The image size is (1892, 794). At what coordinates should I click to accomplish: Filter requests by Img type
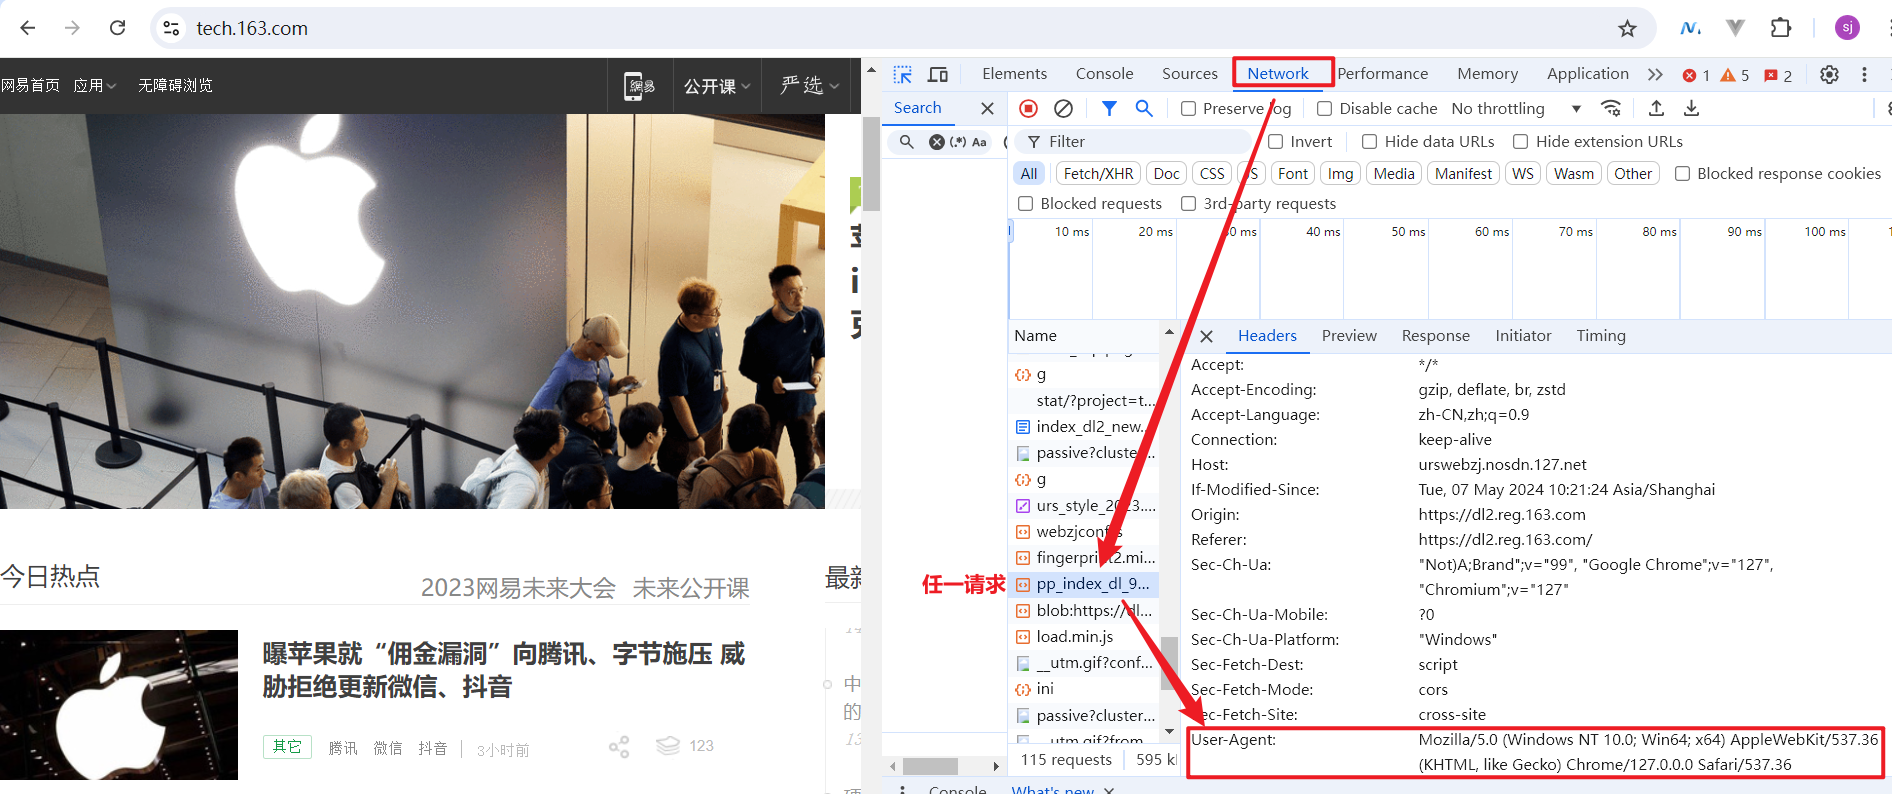click(x=1340, y=174)
